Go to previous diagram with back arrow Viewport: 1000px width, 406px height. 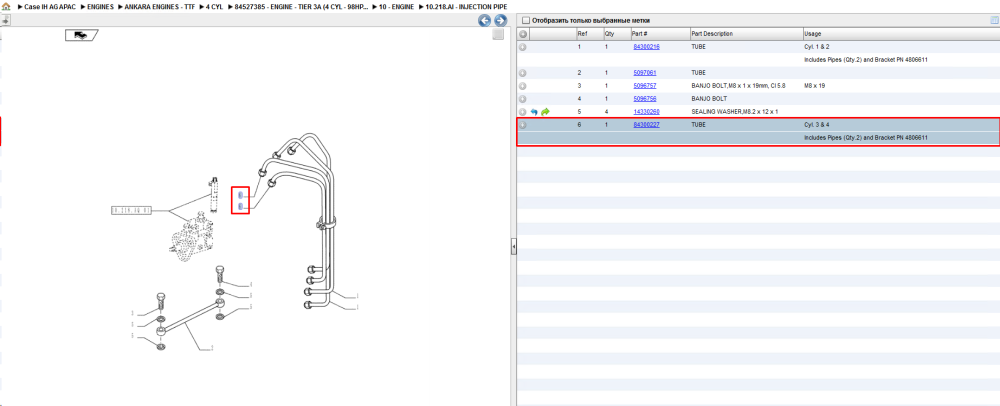(485, 20)
